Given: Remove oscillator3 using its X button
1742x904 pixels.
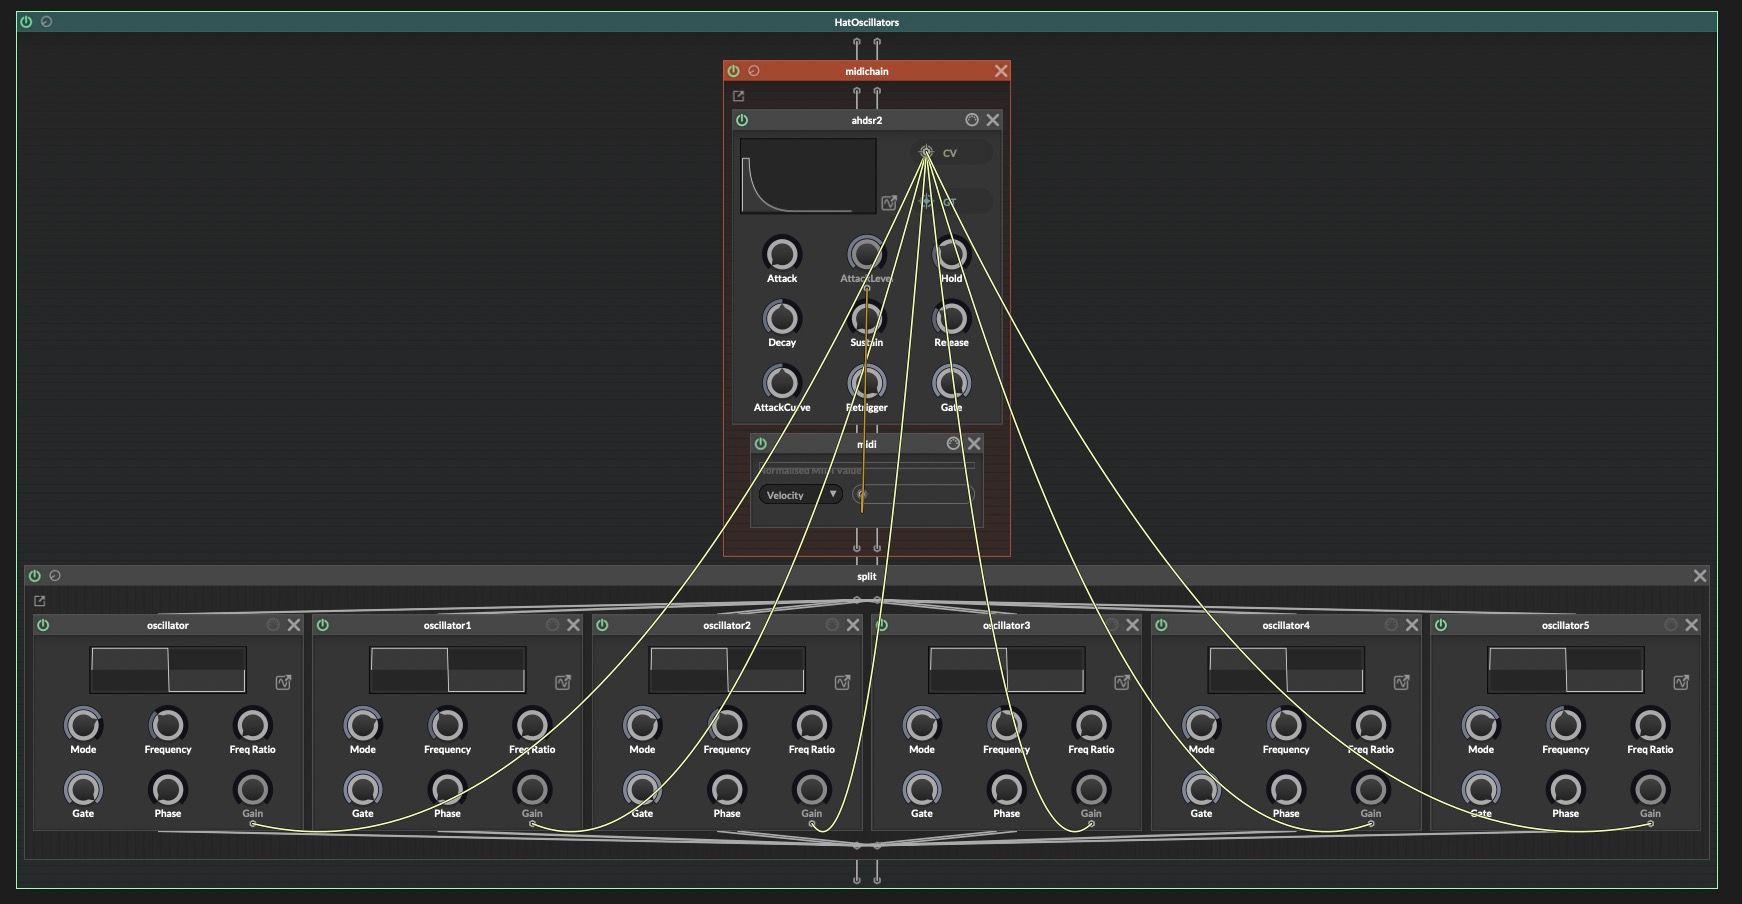Looking at the screenshot, I should tap(1133, 625).
